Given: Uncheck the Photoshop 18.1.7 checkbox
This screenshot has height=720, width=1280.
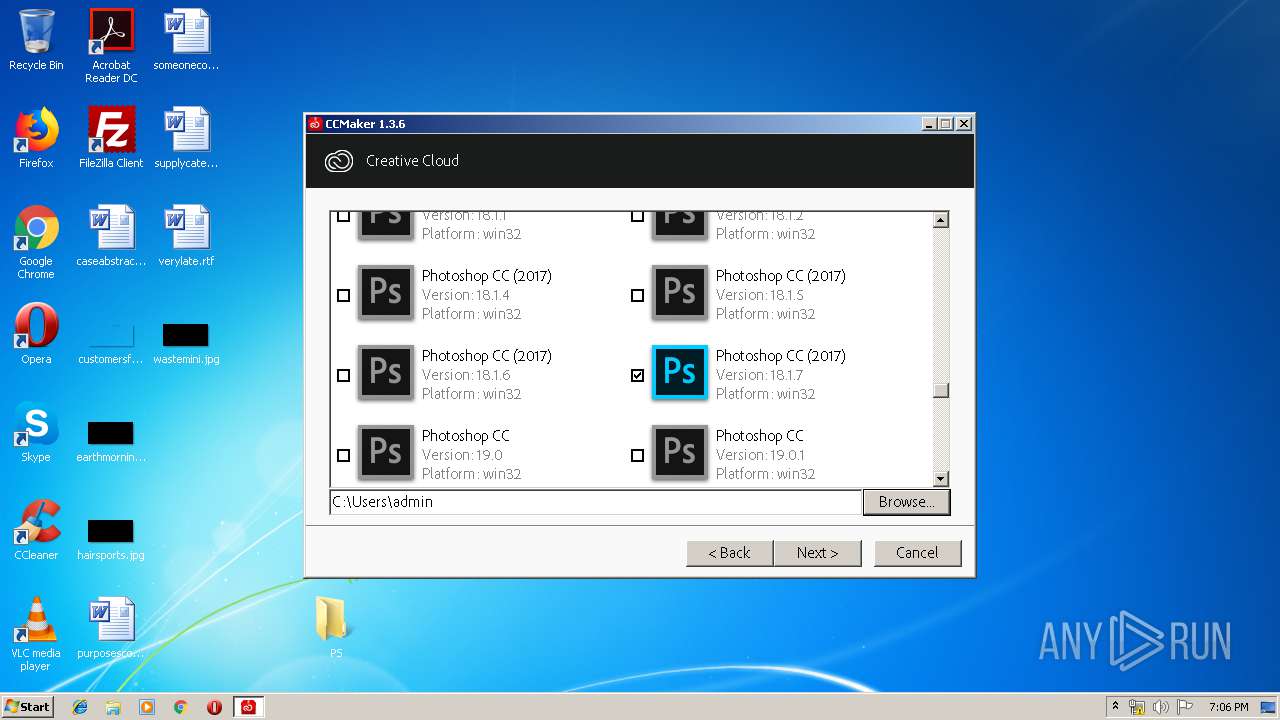Looking at the screenshot, I should click(x=637, y=375).
